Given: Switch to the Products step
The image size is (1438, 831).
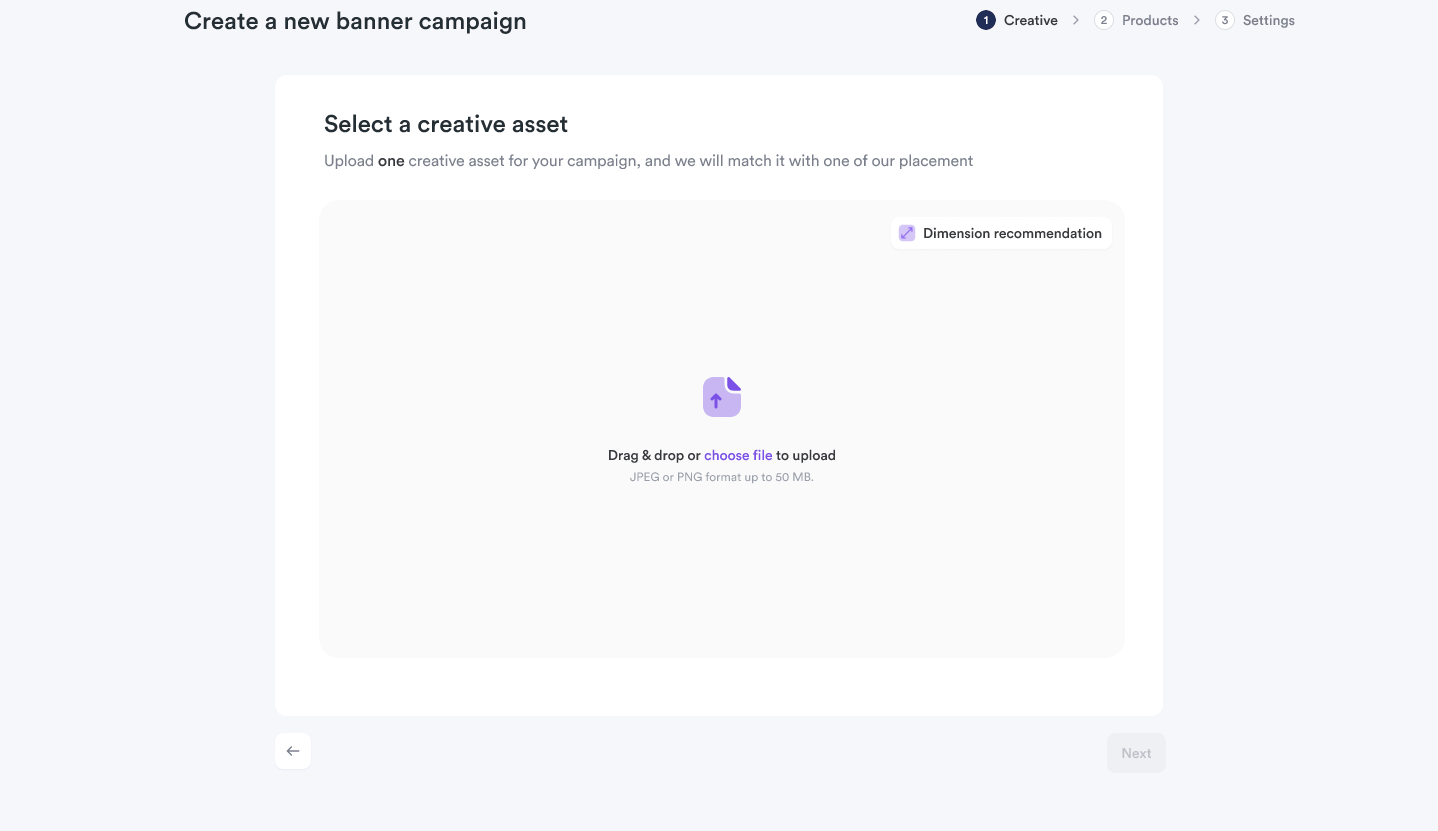Looking at the screenshot, I should pos(1150,19).
